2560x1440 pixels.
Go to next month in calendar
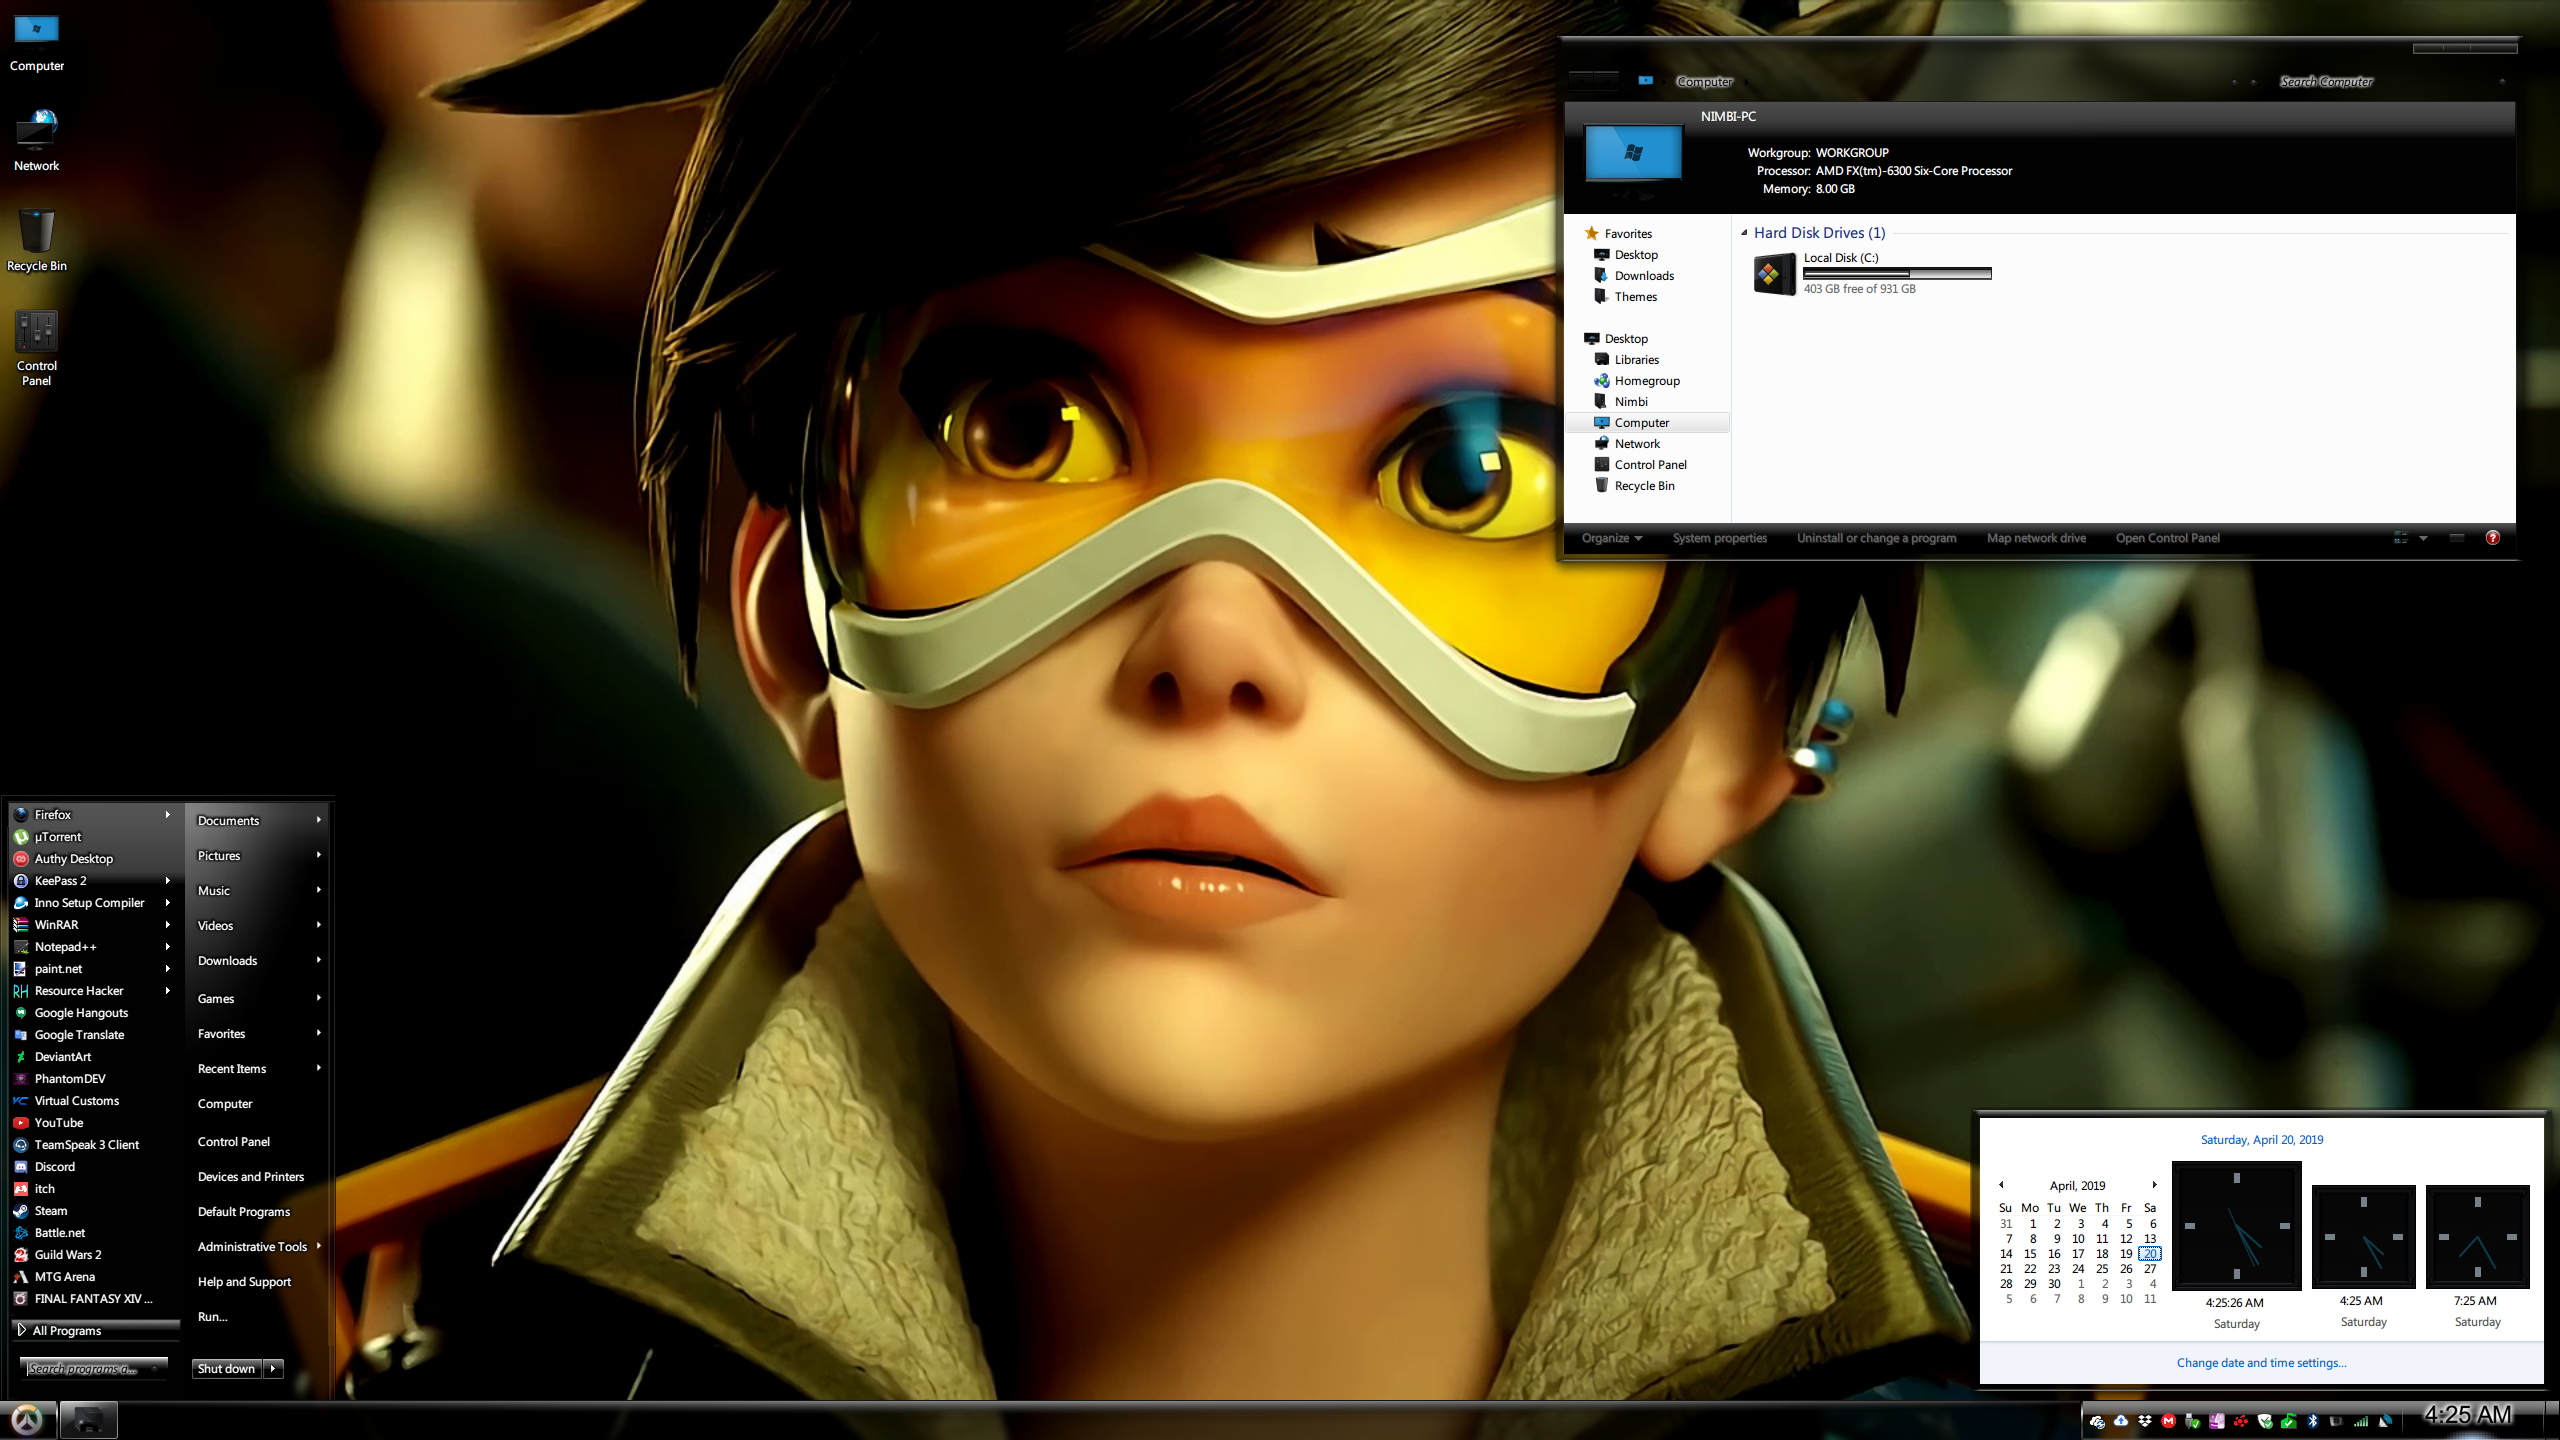click(x=2154, y=1185)
